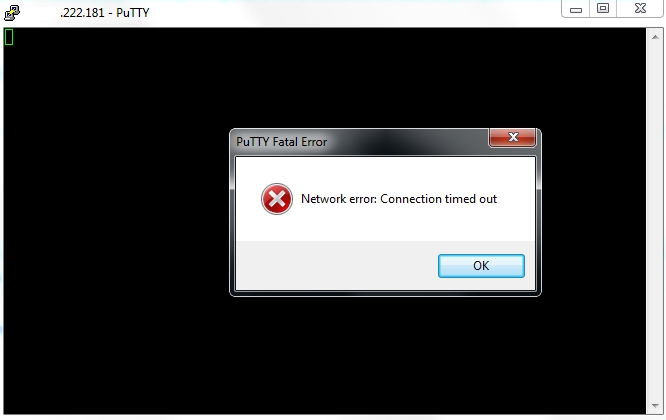The width and height of the screenshot is (666, 420).
Task: Click OK to dismiss the fatal error
Action: point(481,266)
